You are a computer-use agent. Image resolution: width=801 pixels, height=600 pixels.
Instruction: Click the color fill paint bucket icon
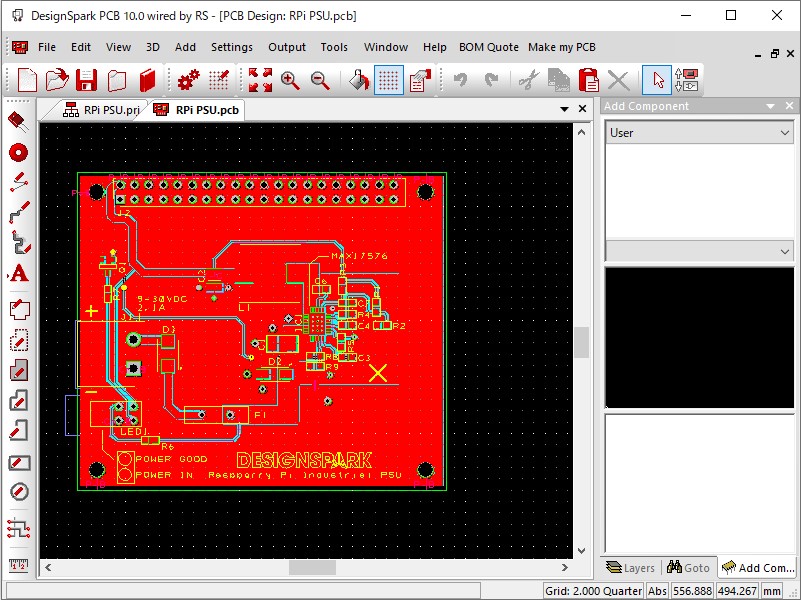[357, 80]
